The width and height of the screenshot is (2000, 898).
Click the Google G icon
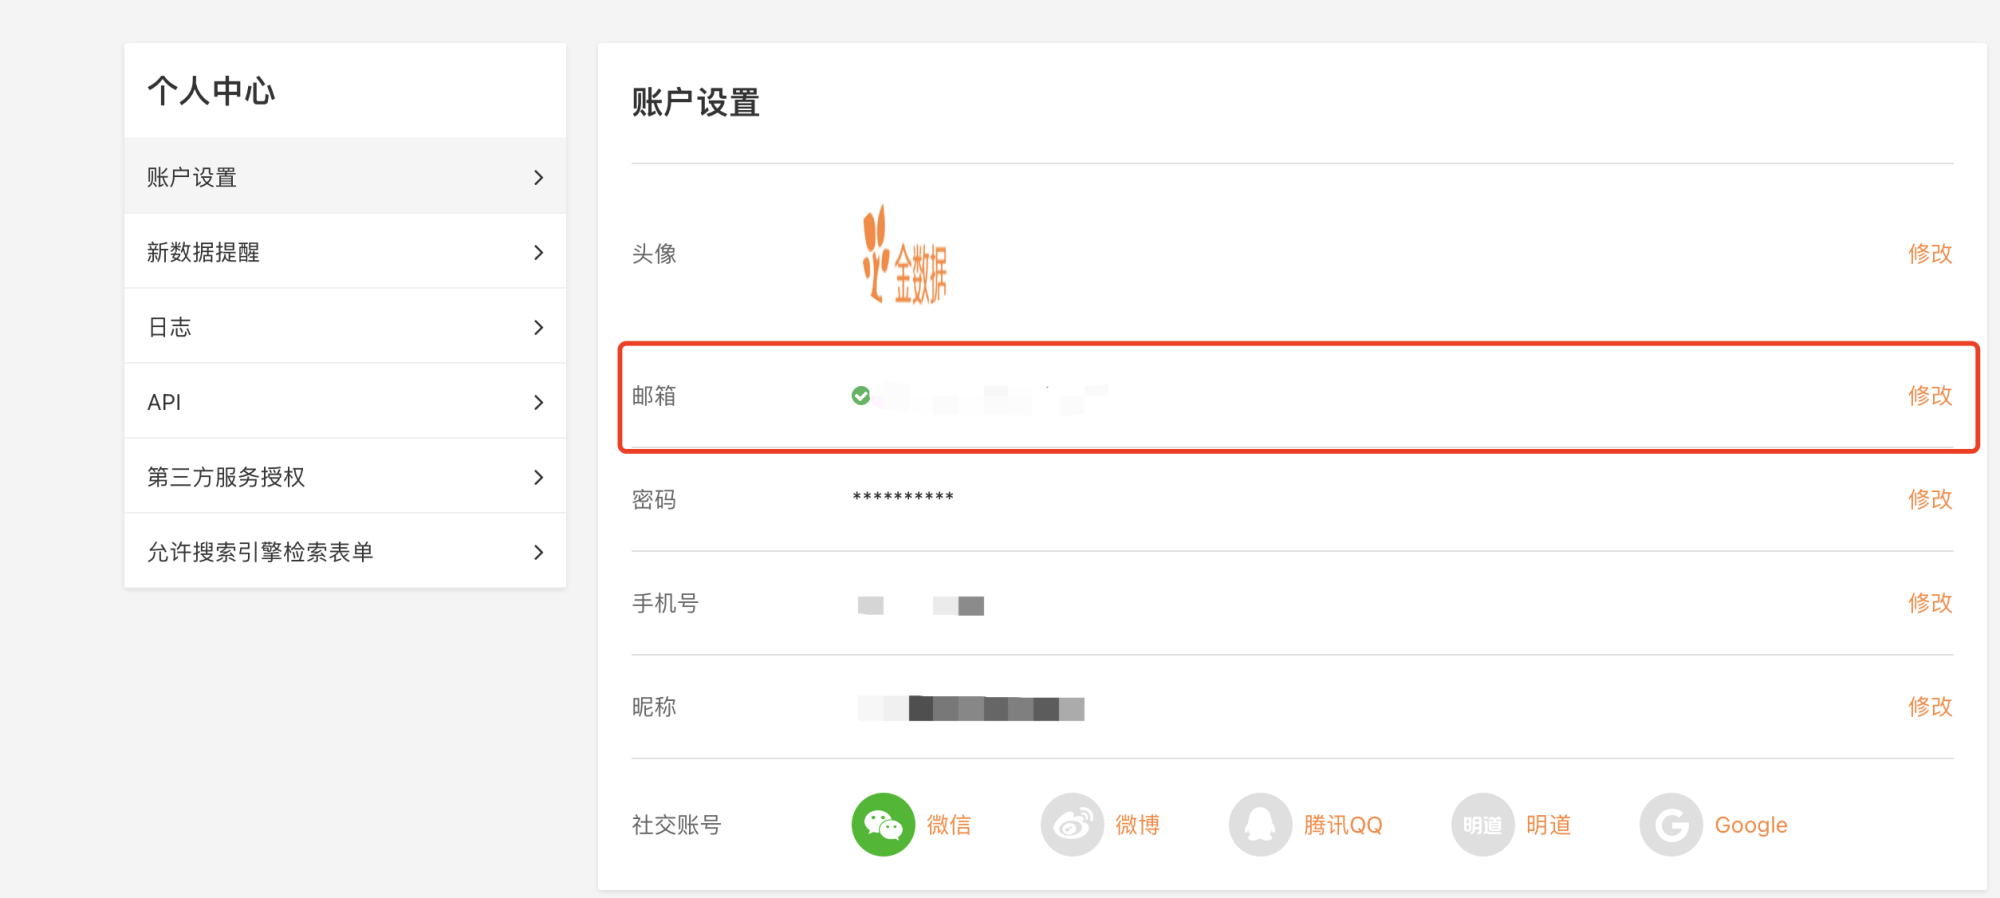pos(1671,825)
